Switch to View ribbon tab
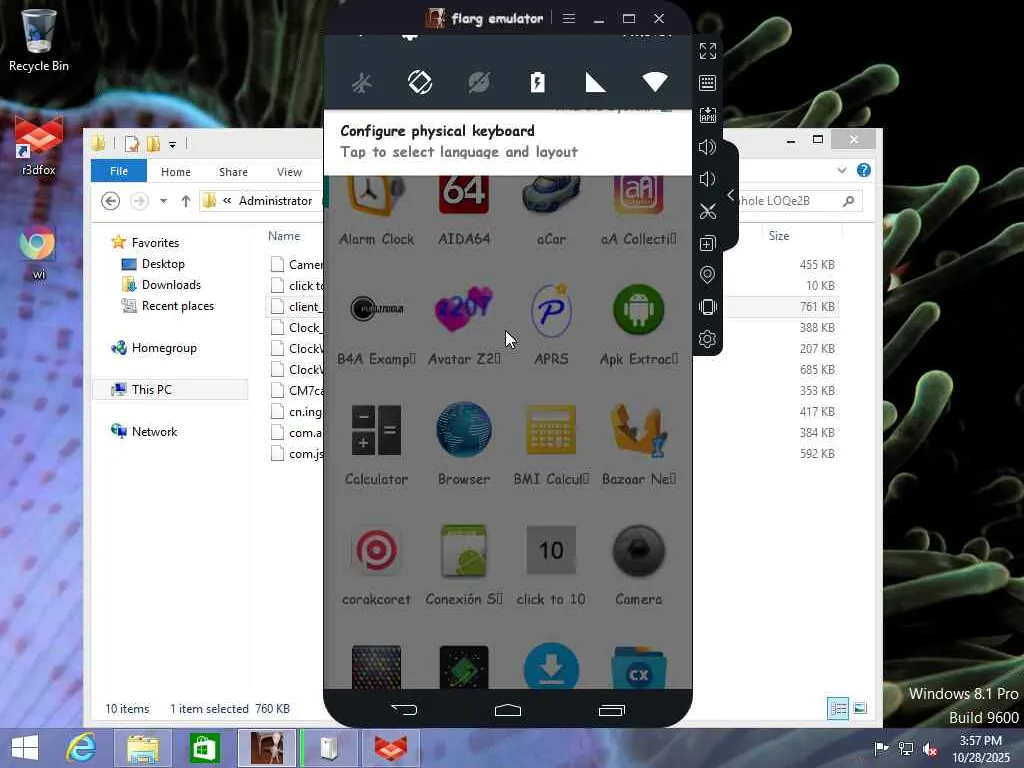This screenshot has width=1024, height=768. click(x=289, y=172)
